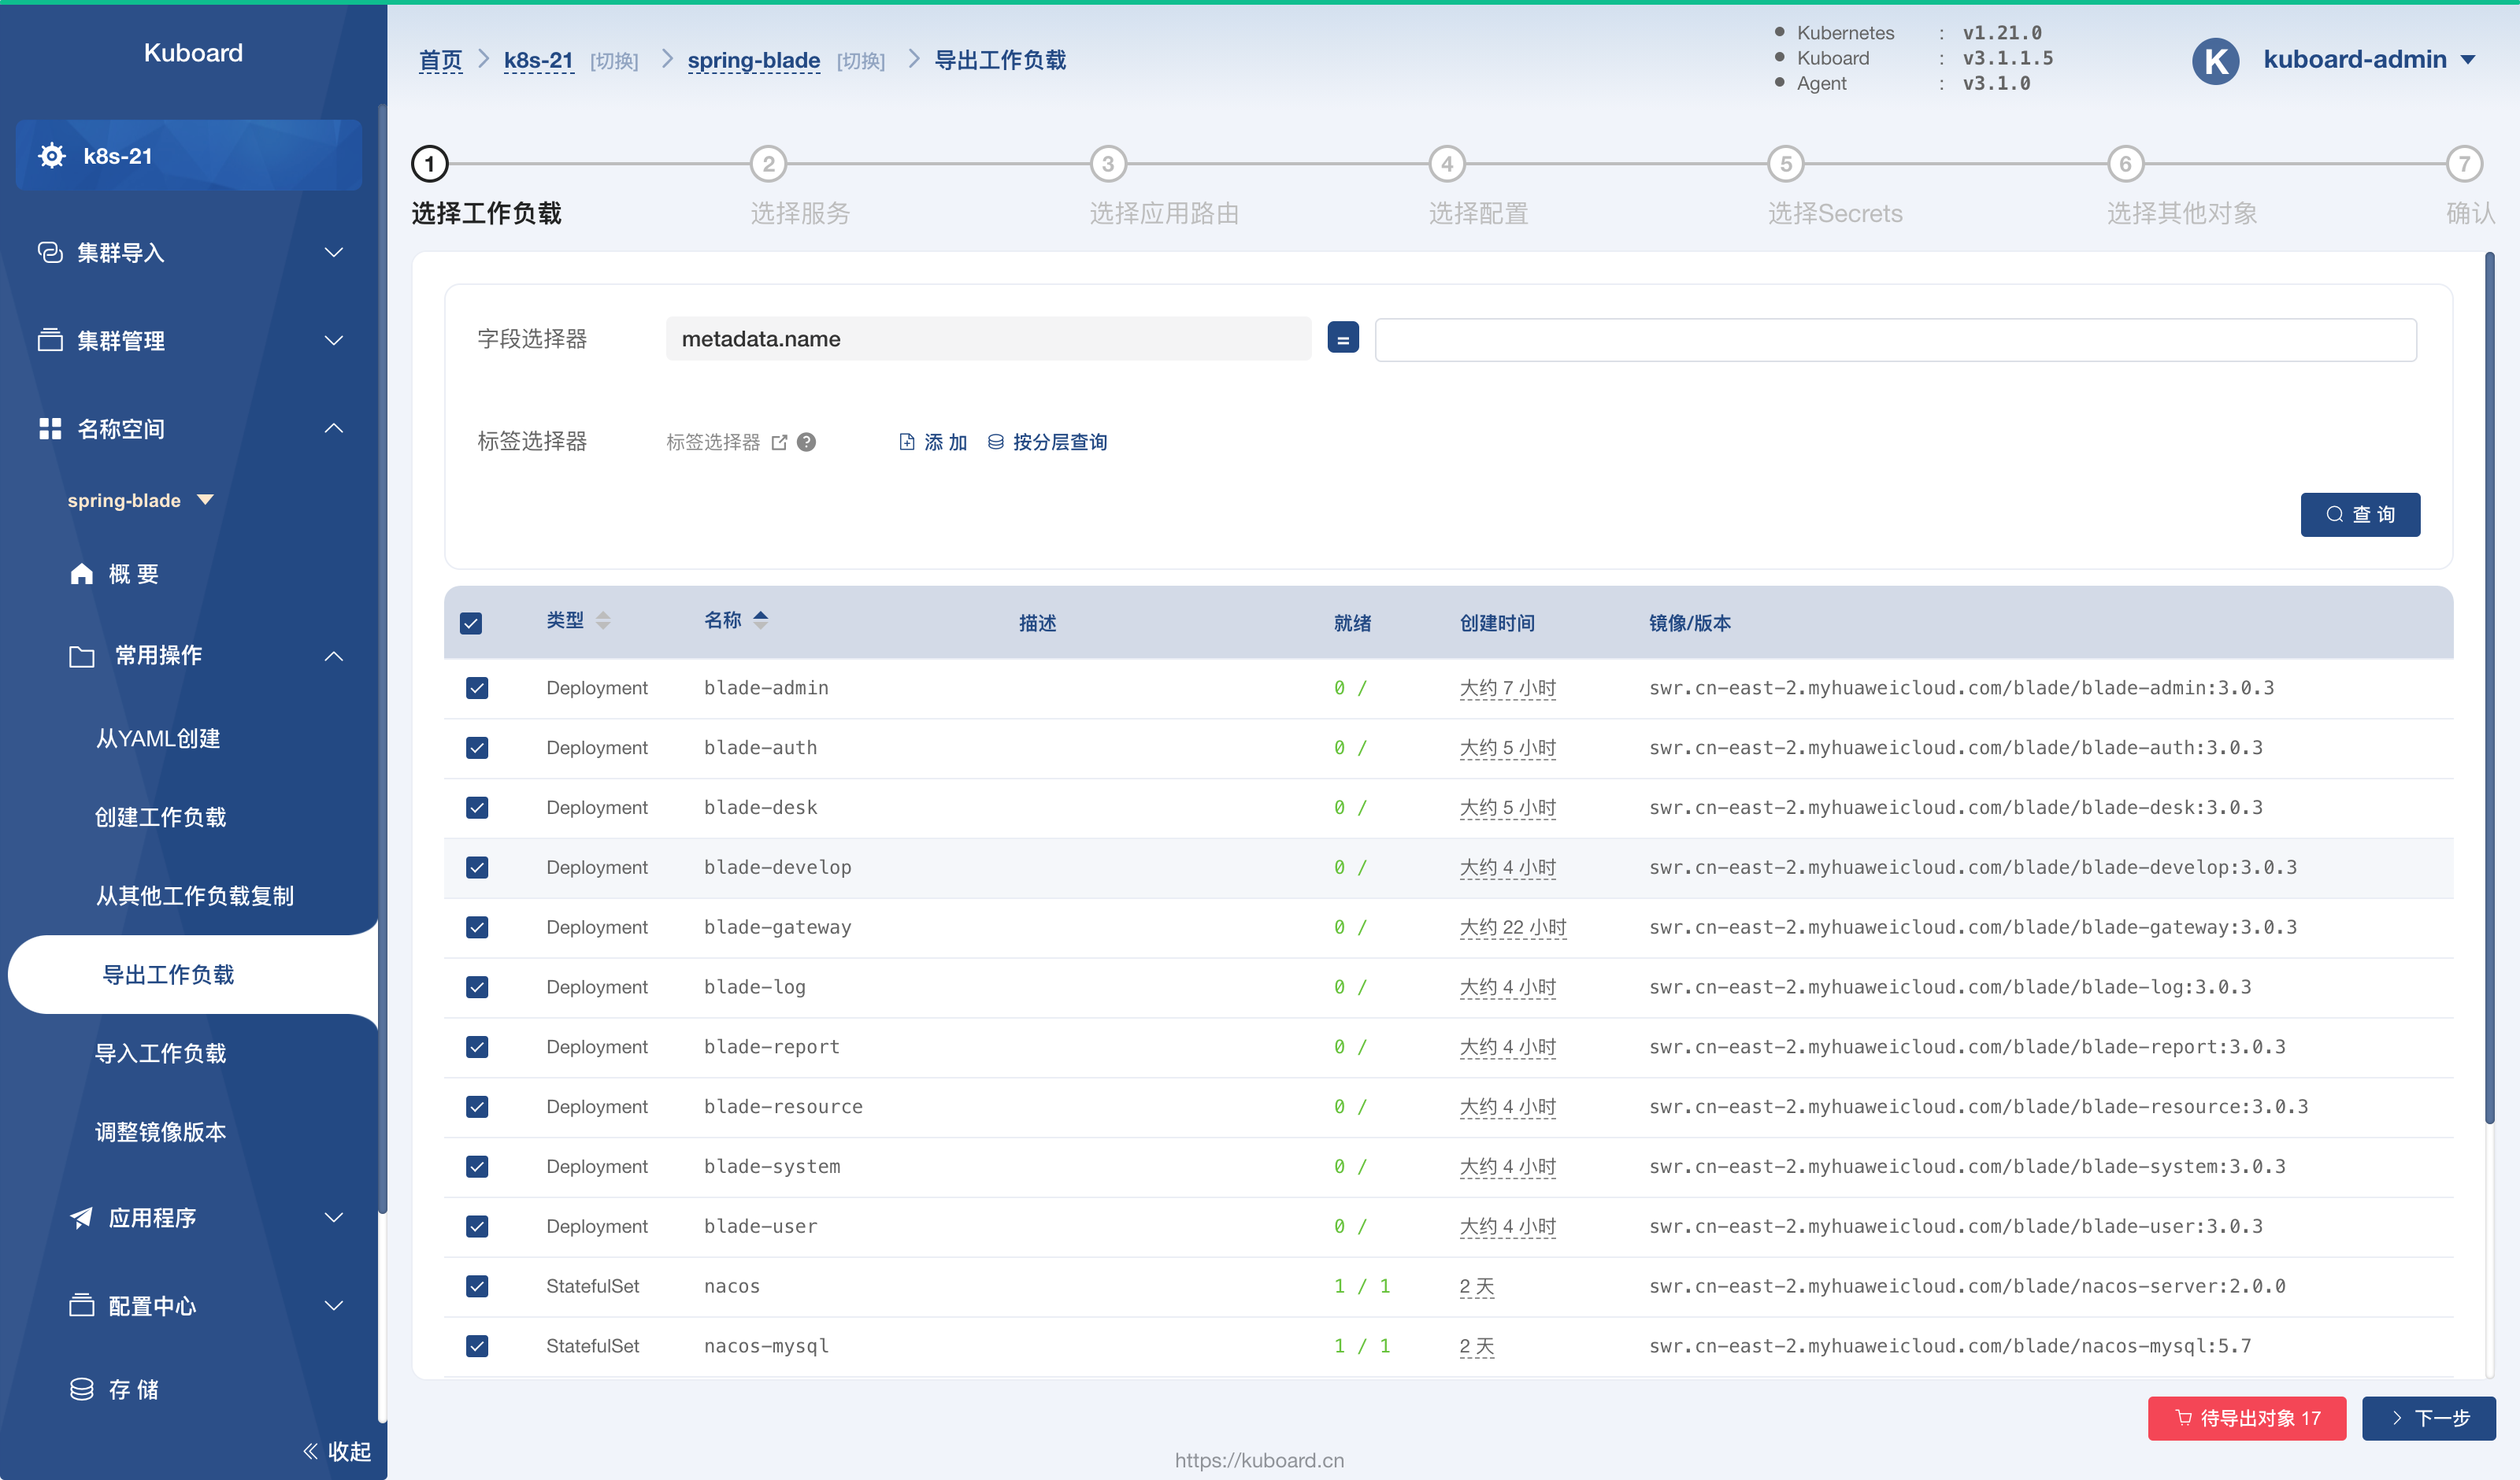This screenshot has height=1480, width=2520.
Task: Uncheck the blade-system row checkbox
Action: tap(477, 1166)
